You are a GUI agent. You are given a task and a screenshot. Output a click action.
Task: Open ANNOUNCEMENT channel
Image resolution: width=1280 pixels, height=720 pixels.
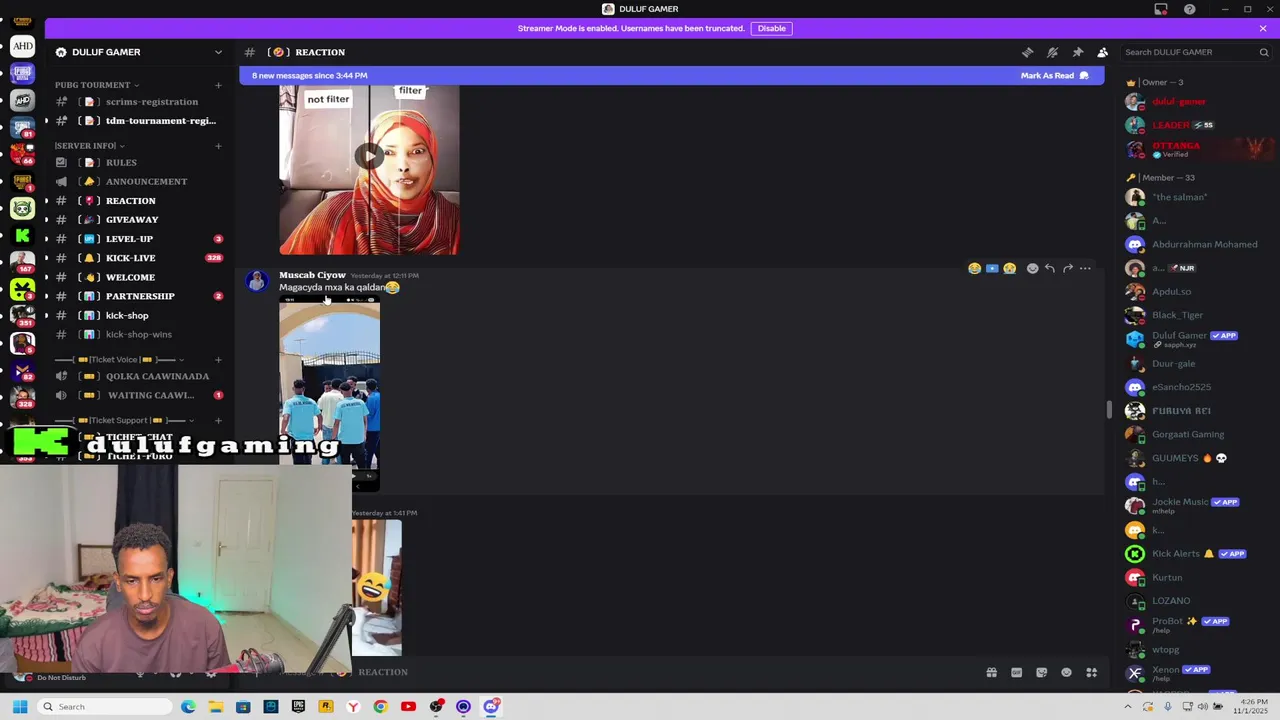click(x=139, y=181)
